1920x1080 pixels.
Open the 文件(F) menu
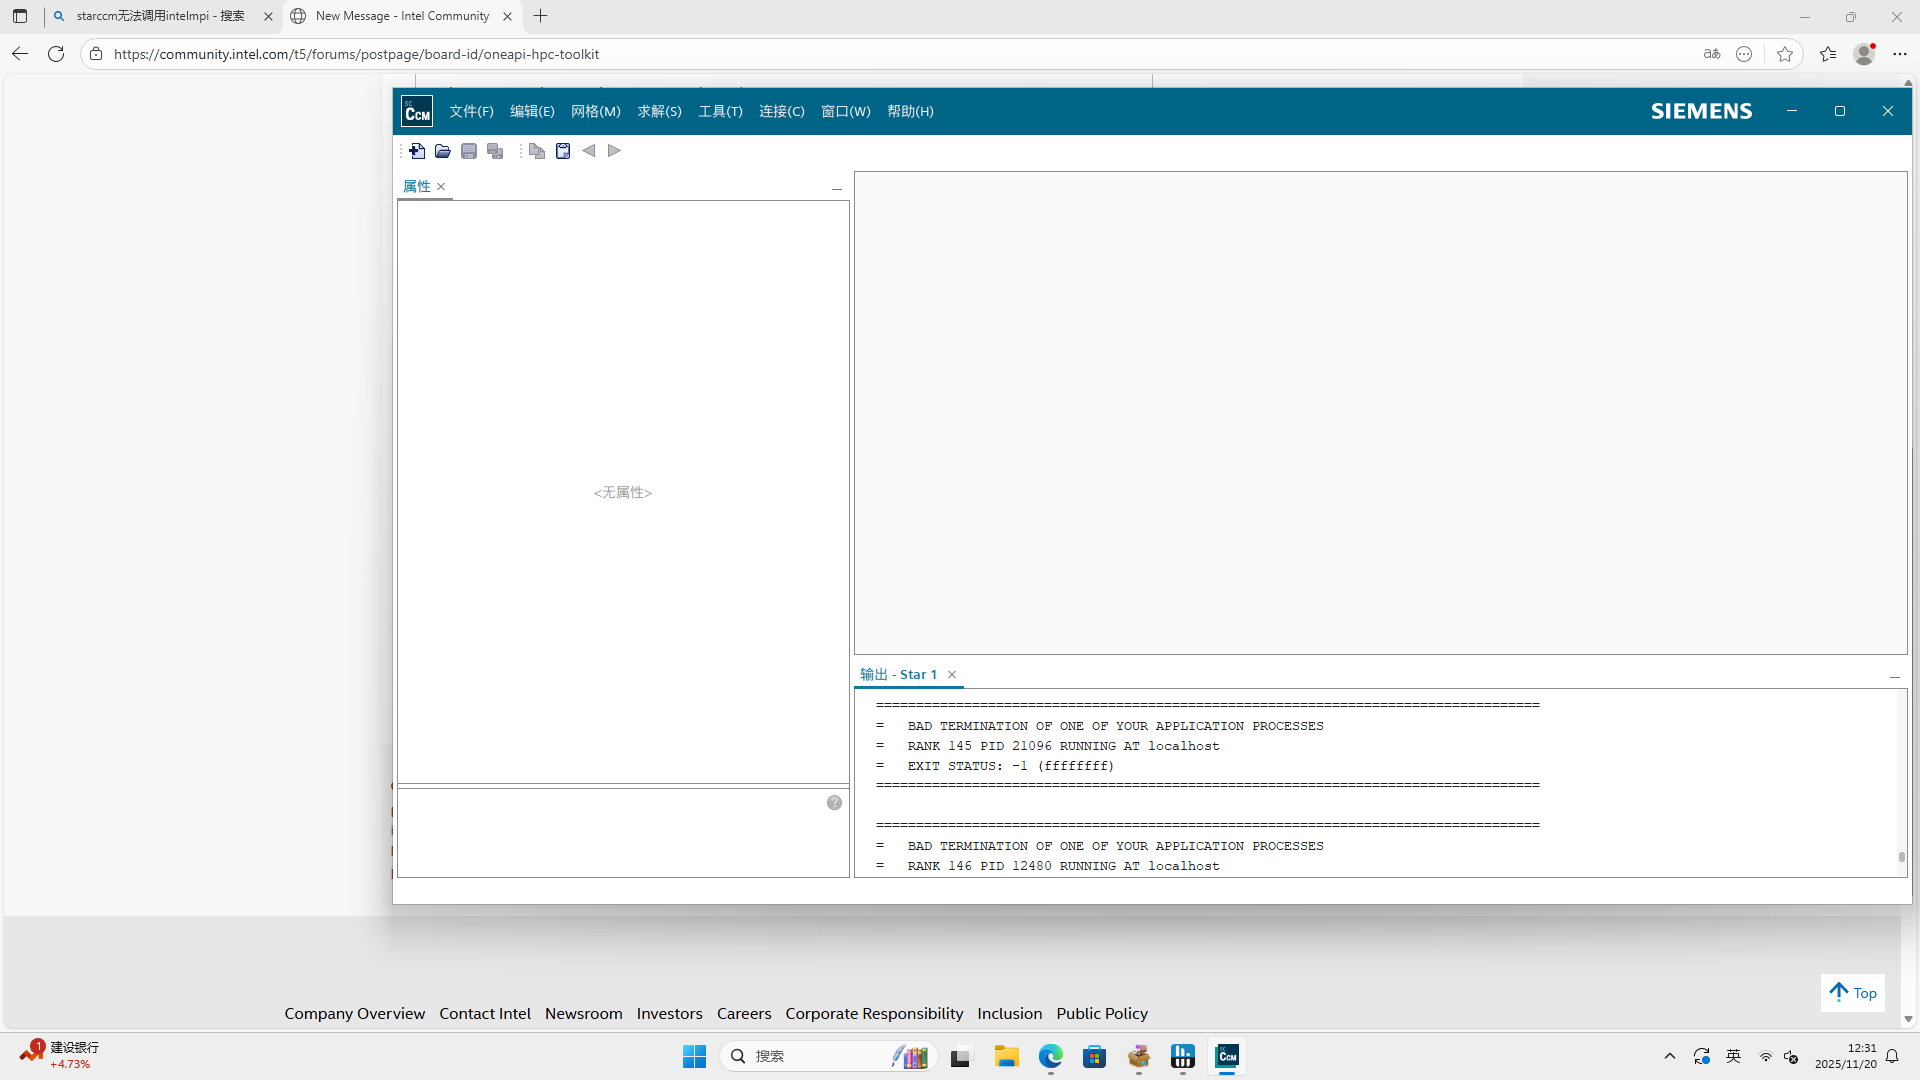tap(471, 111)
